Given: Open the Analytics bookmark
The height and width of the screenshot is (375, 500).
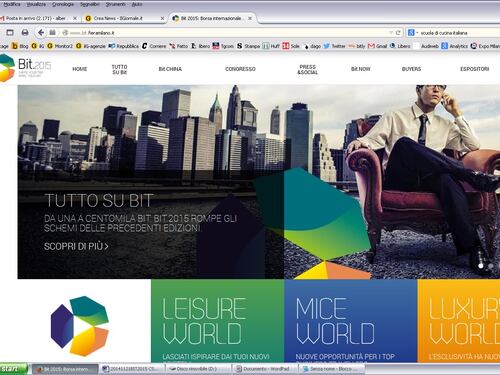Looking at the screenshot, I should [455, 46].
